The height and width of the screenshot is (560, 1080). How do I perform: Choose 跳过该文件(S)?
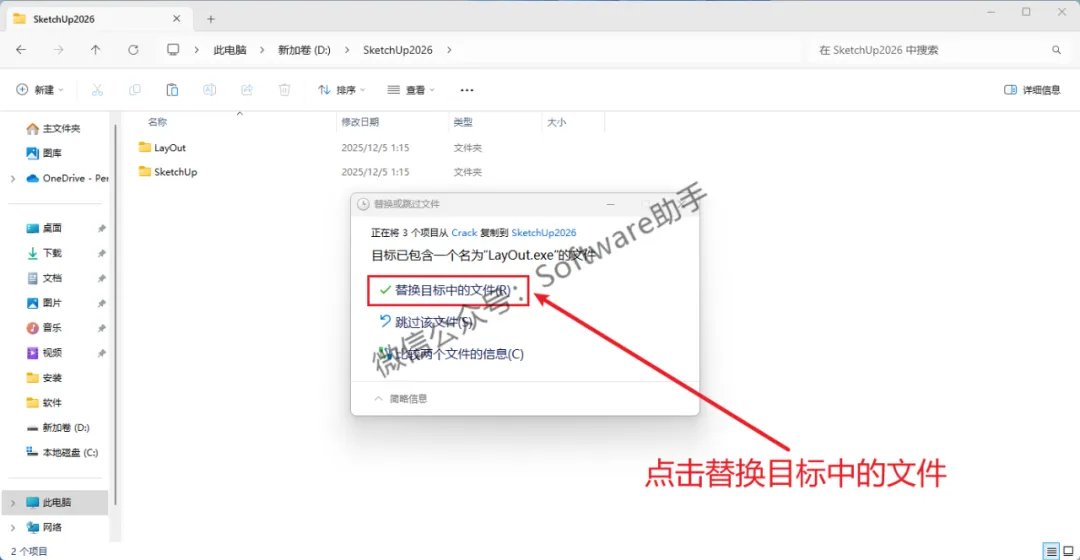coord(426,322)
